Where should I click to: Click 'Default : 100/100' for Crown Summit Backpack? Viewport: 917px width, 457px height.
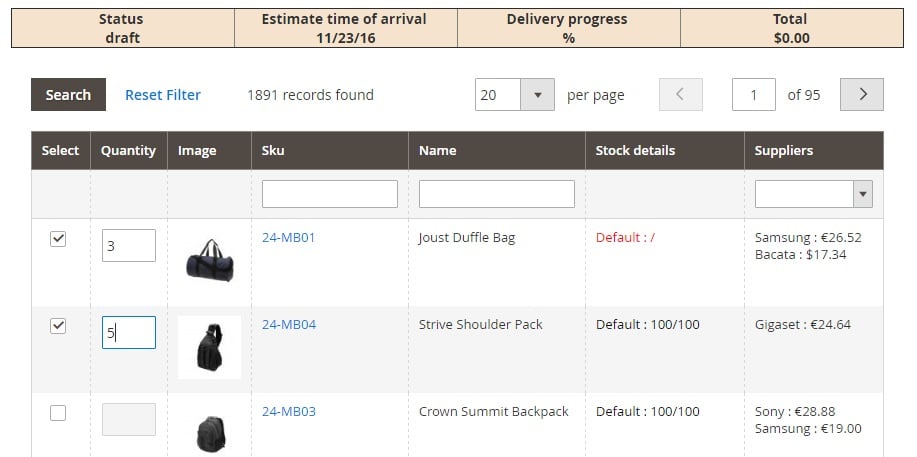(647, 411)
